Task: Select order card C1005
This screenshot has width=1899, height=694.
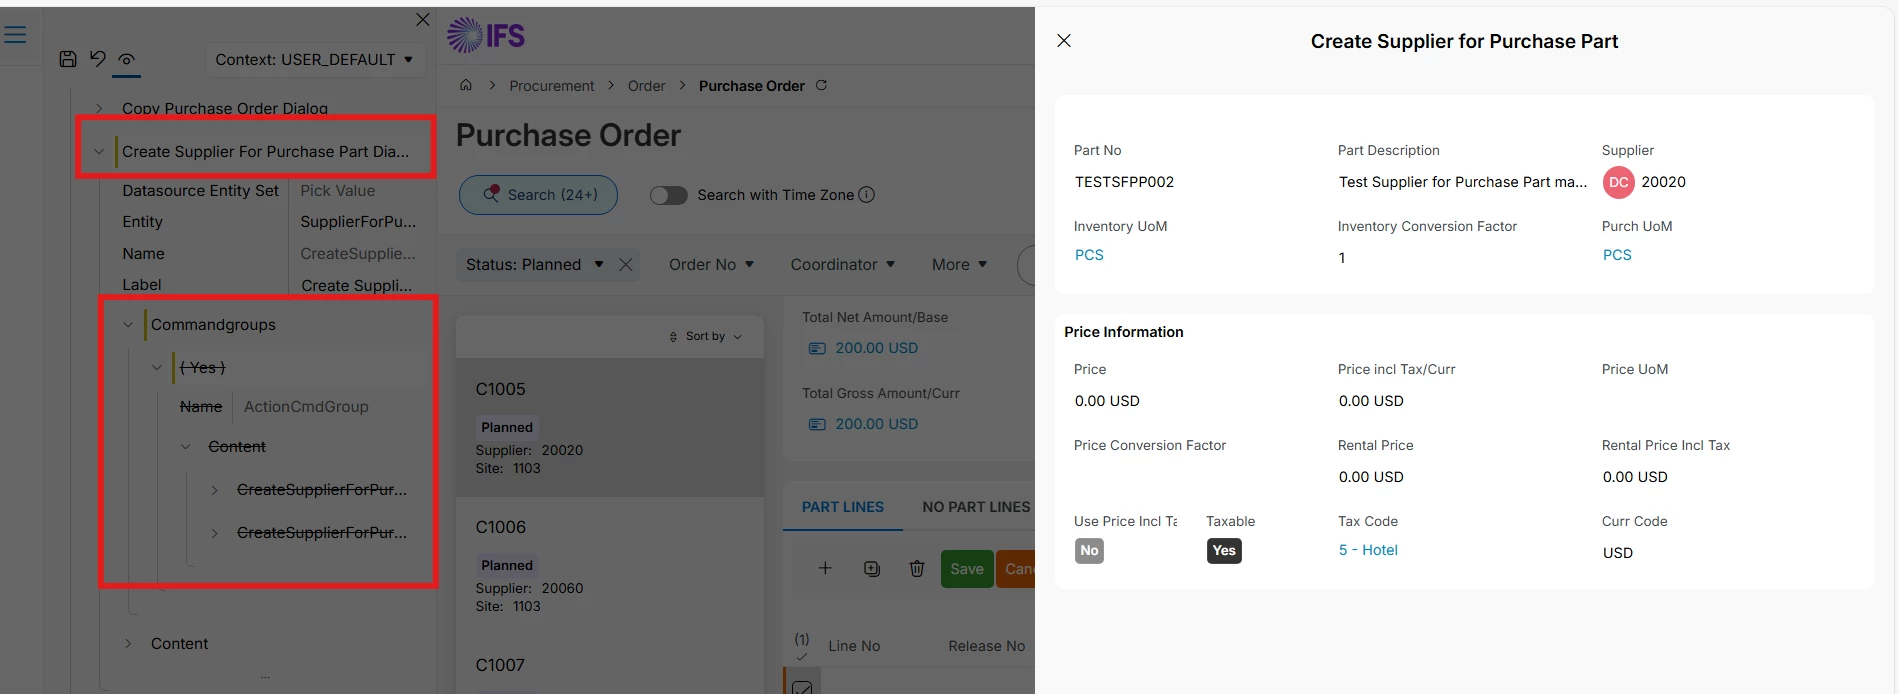Action: (610, 428)
